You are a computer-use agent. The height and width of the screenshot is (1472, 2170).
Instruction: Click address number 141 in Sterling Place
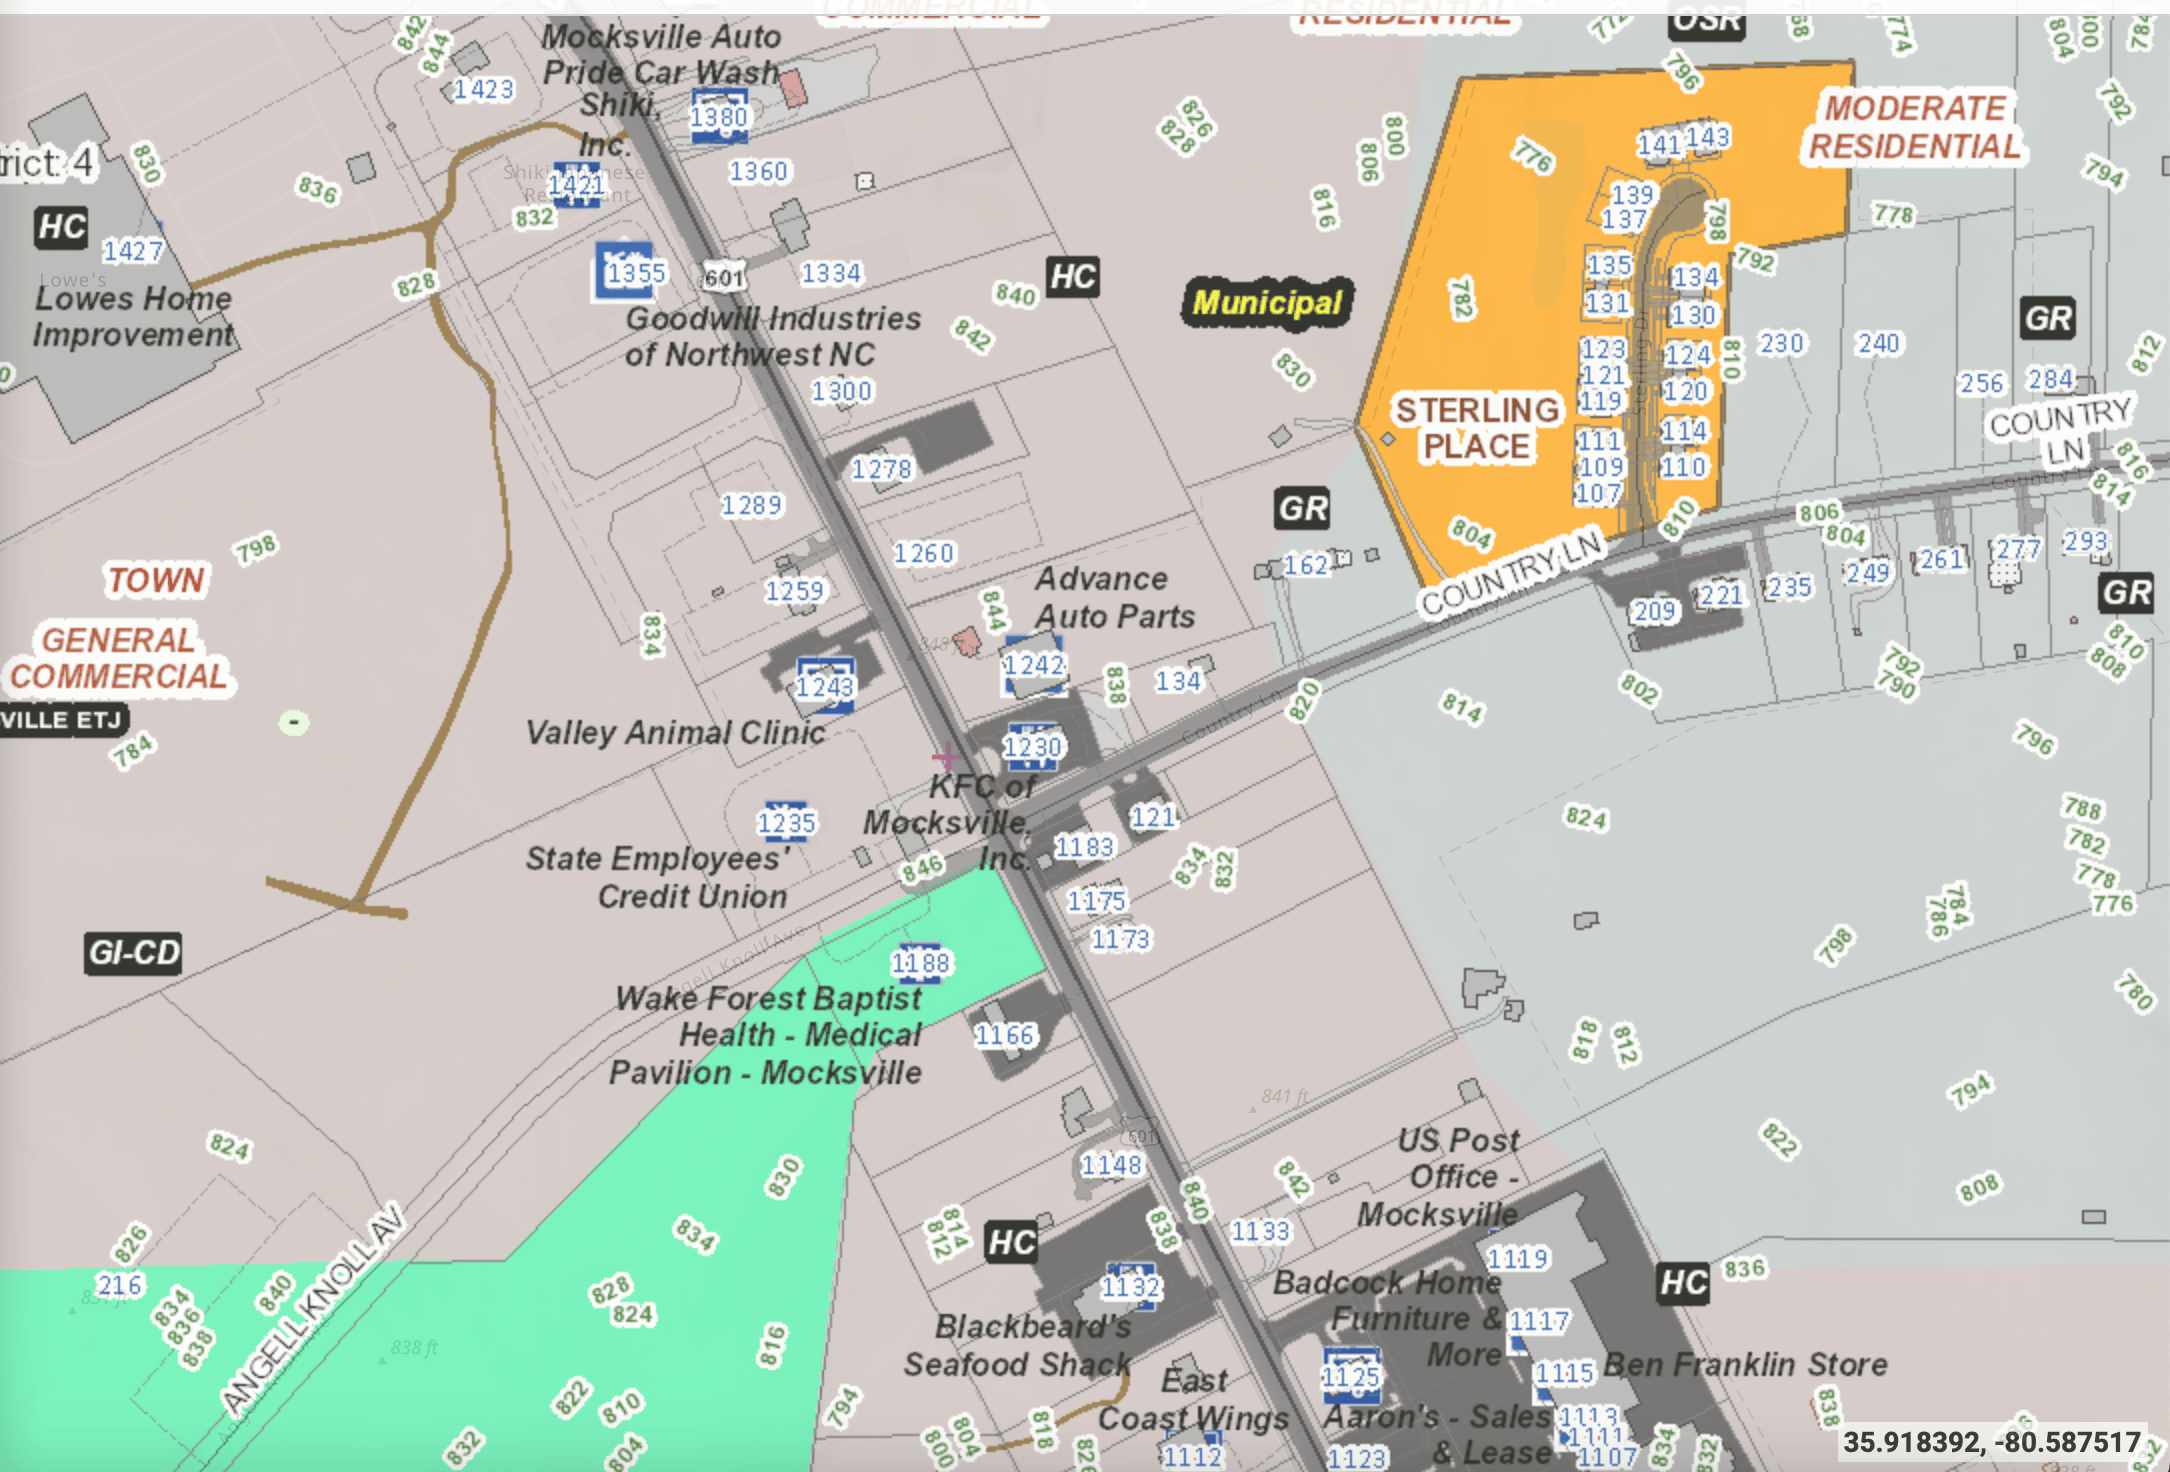point(1658,145)
